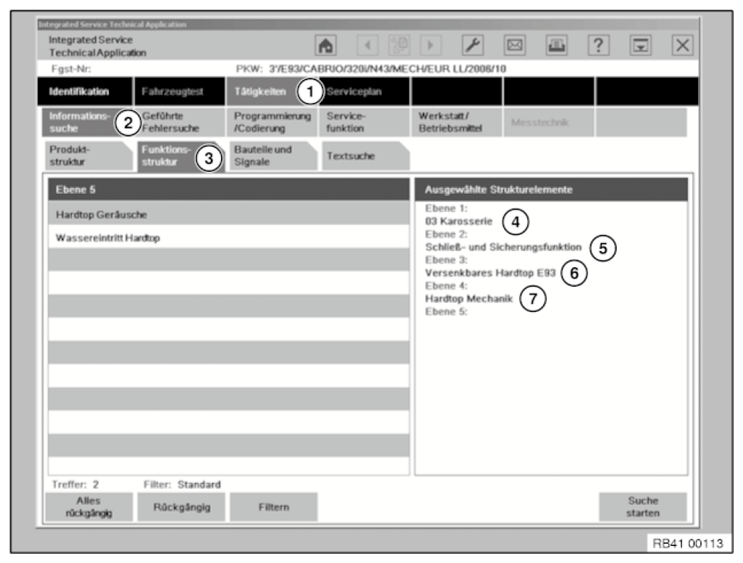Open the Filtern button
The width and height of the screenshot is (743, 563).
(273, 507)
